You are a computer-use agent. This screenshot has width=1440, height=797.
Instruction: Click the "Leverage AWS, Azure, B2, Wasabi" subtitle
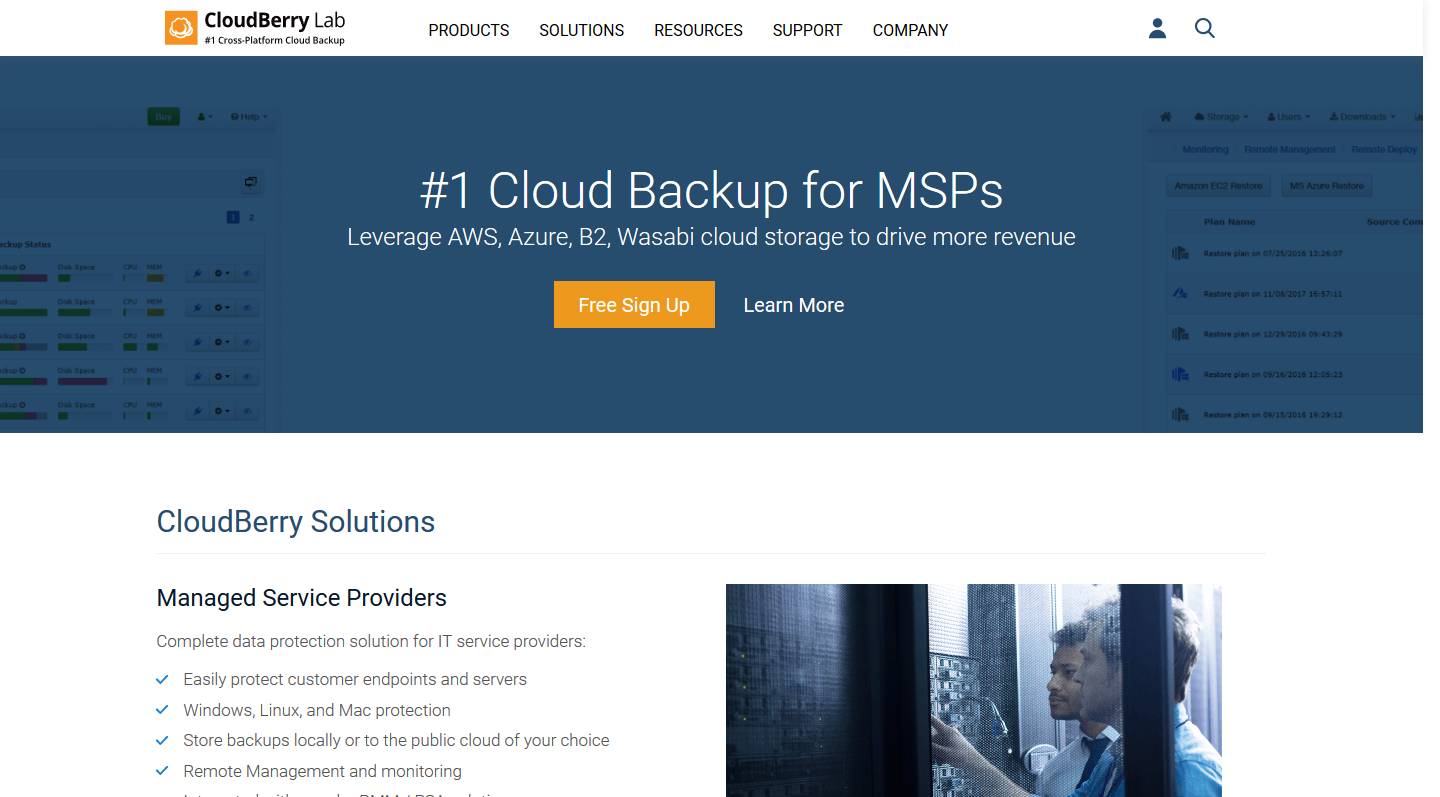click(x=711, y=237)
